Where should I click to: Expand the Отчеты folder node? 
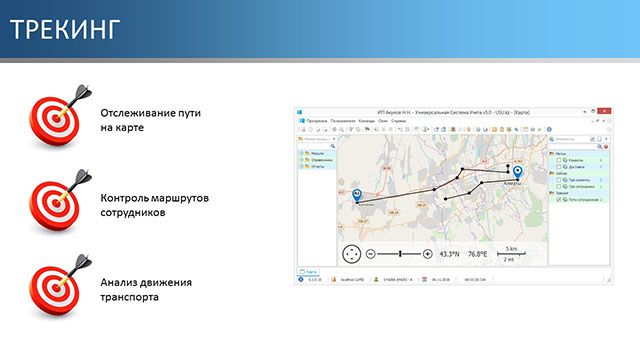click(x=302, y=167)
